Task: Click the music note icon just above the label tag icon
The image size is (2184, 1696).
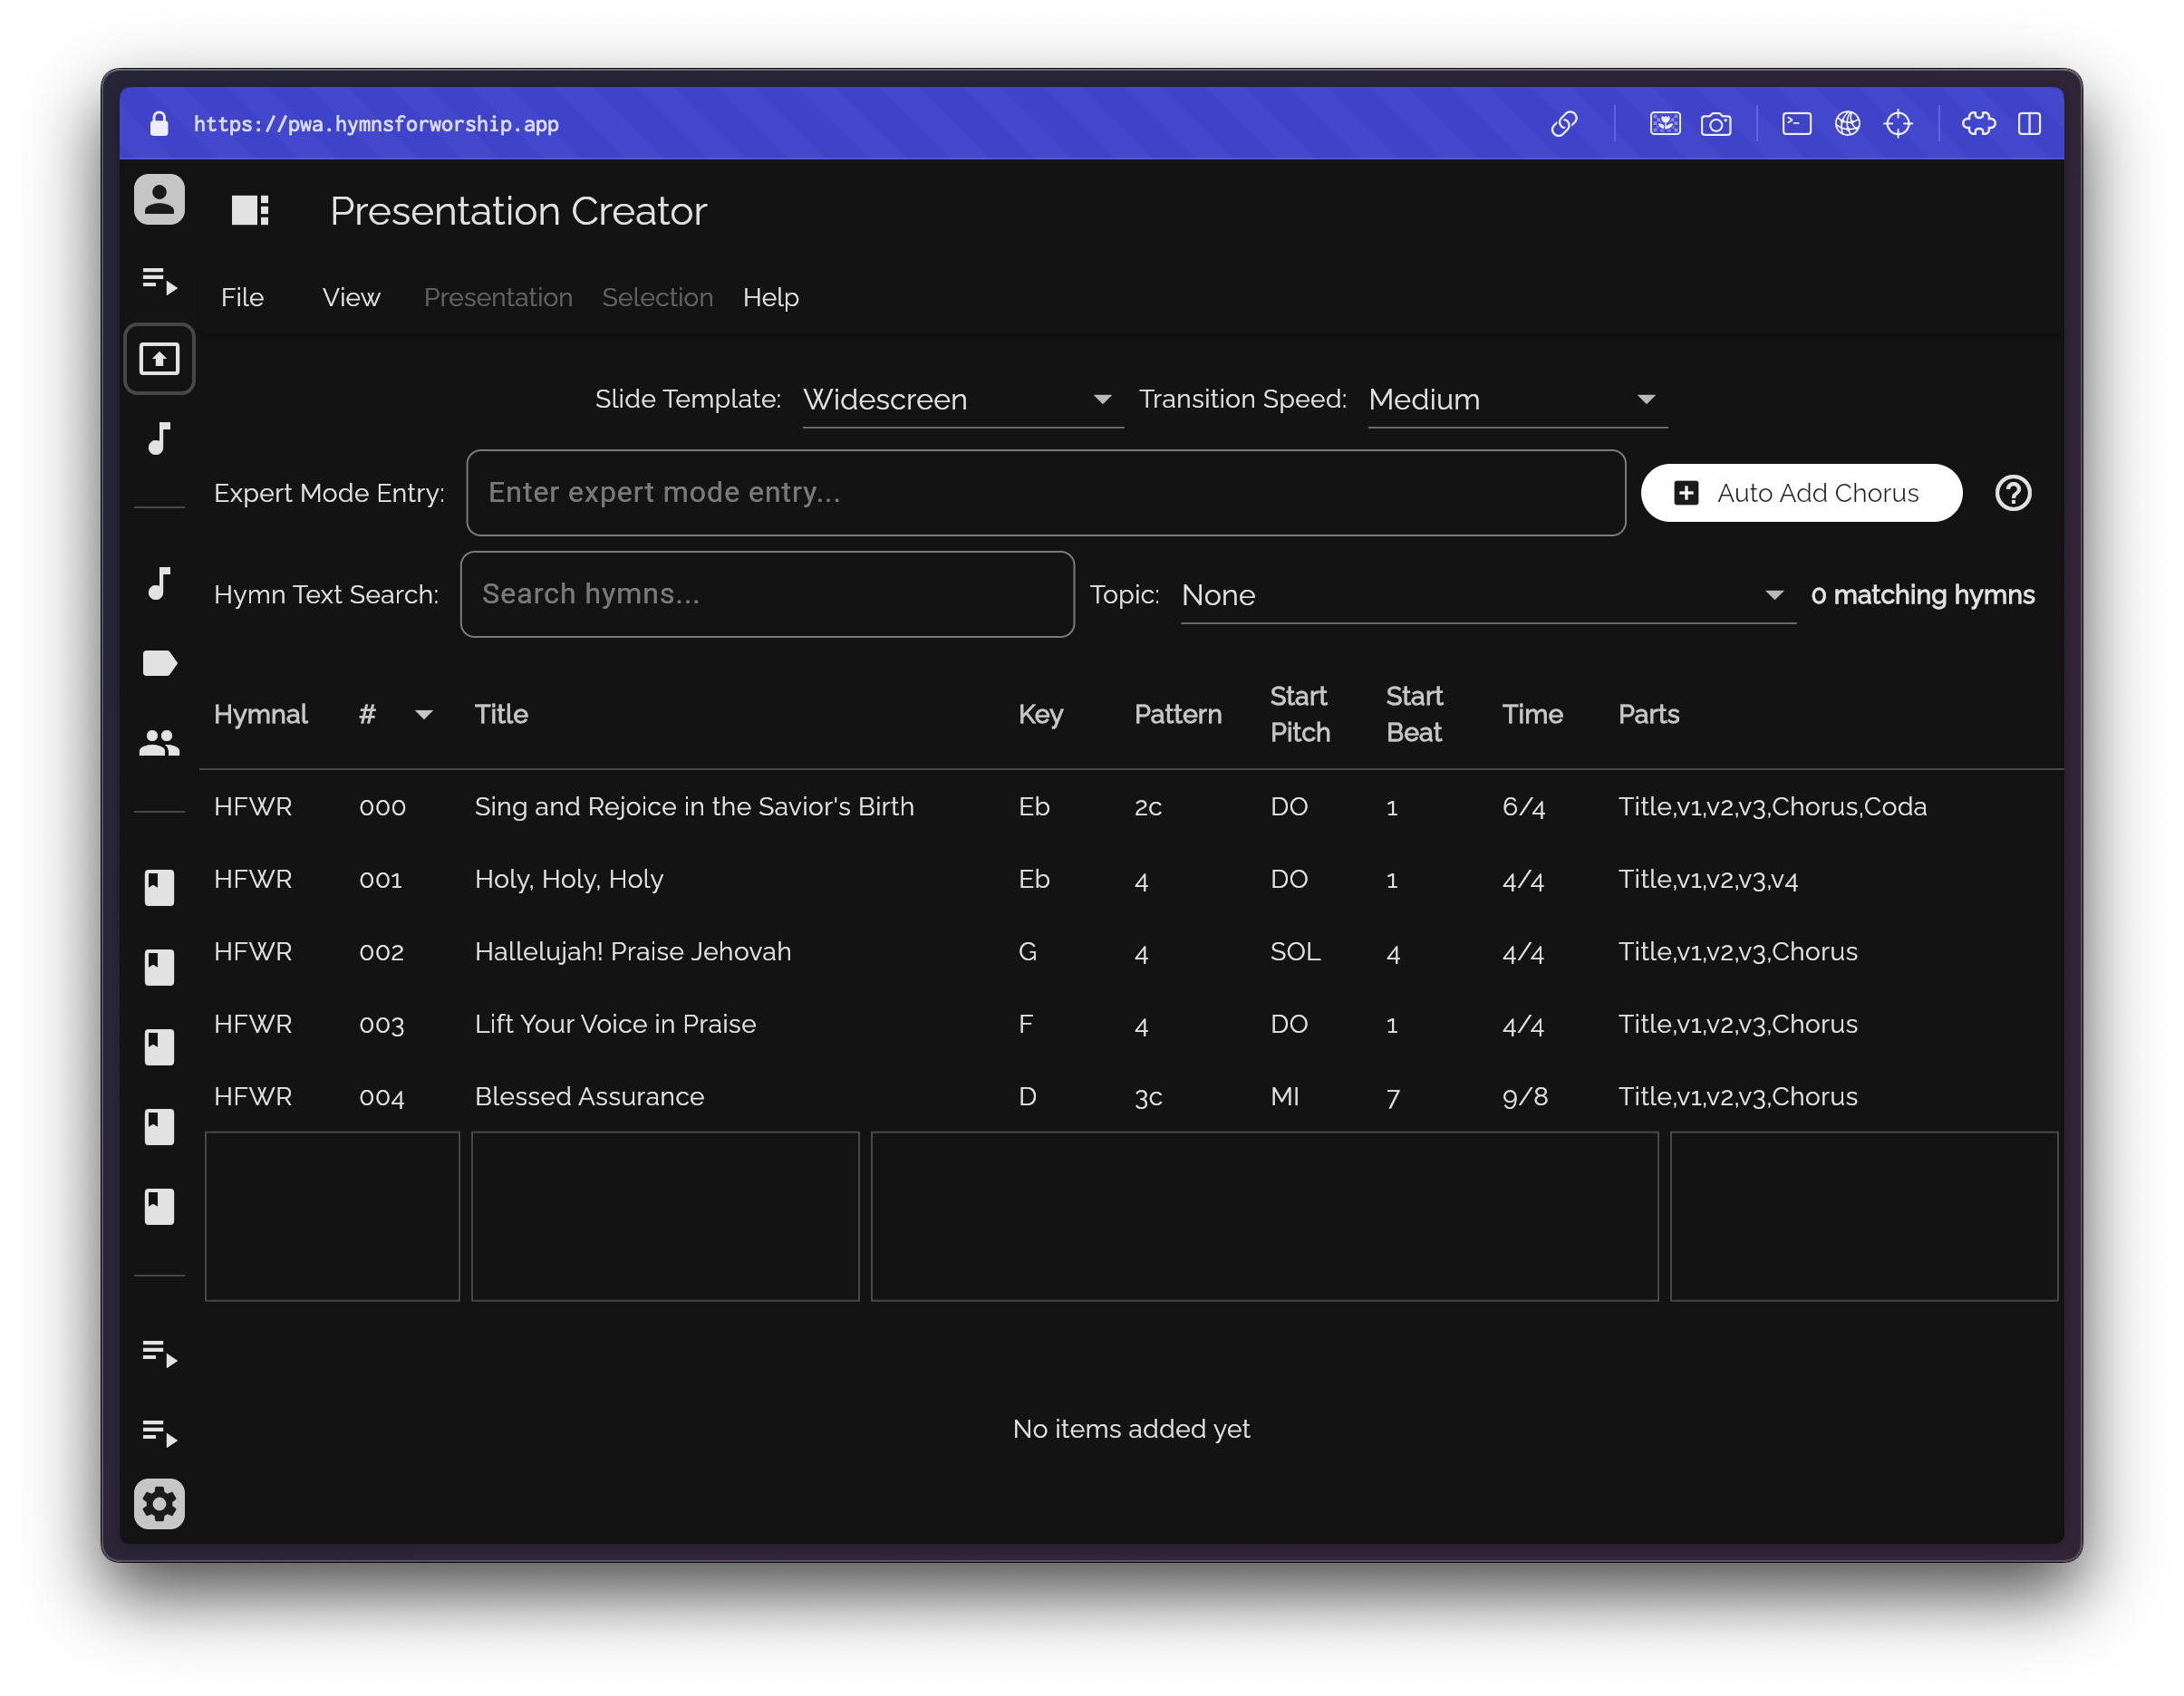Action: (x=159, y=583)
